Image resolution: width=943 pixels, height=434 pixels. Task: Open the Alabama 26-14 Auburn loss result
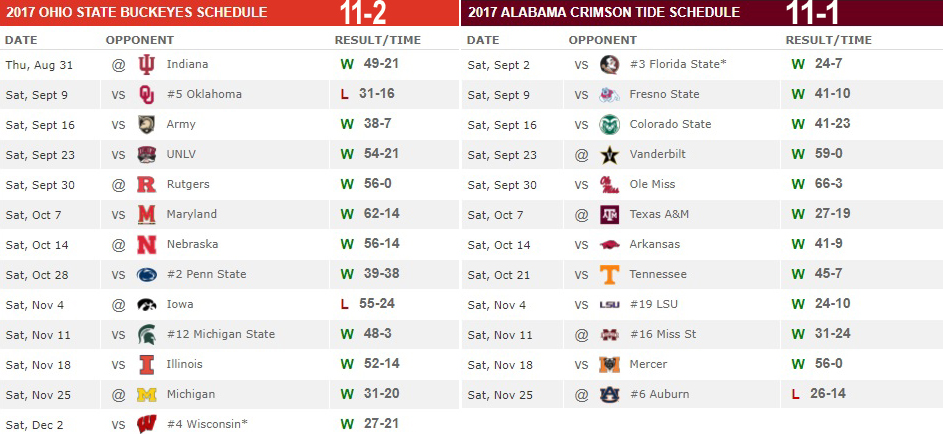click(826, 395)
